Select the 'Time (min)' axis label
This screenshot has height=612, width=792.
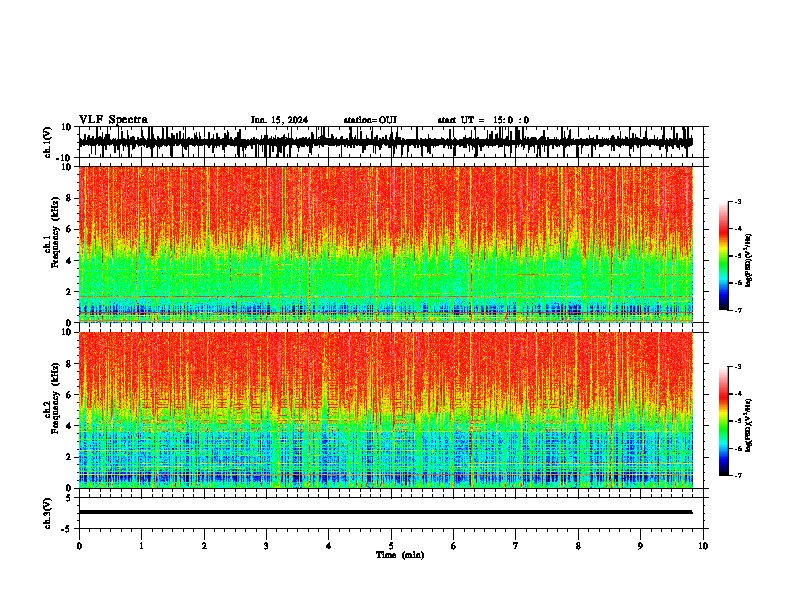(x=400, y=555)
